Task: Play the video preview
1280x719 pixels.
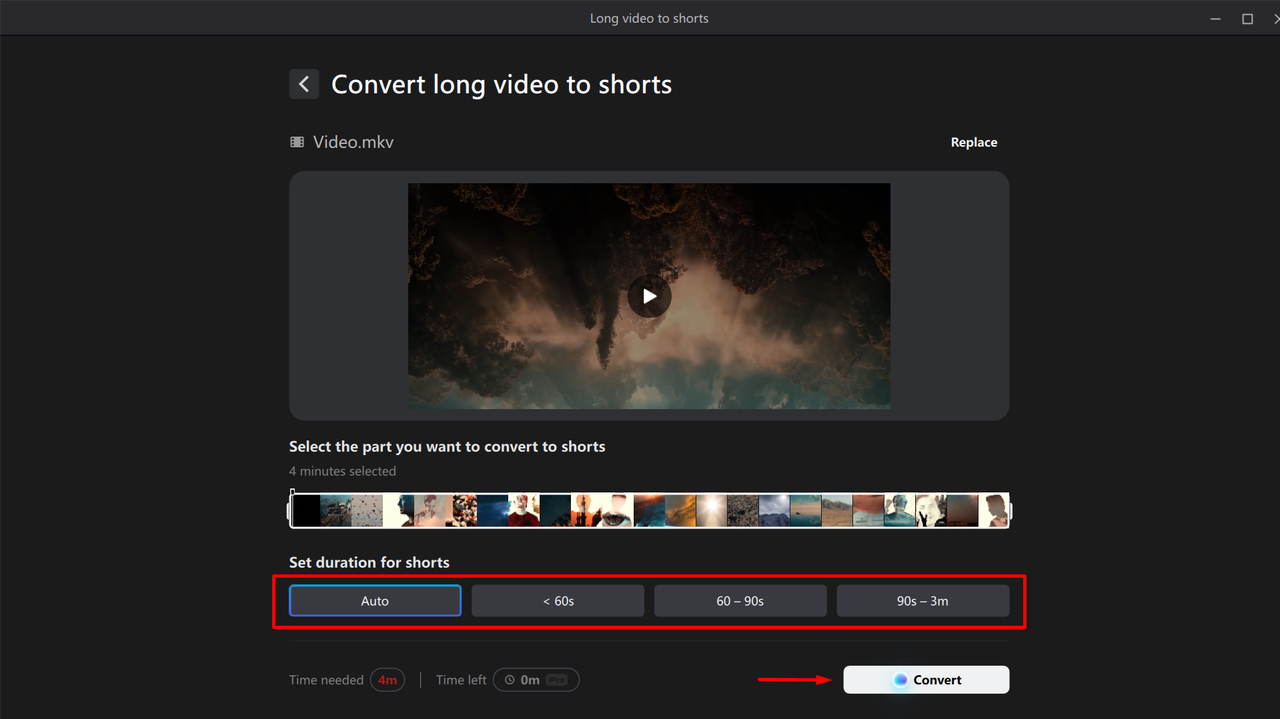Action: click(649, 296)
